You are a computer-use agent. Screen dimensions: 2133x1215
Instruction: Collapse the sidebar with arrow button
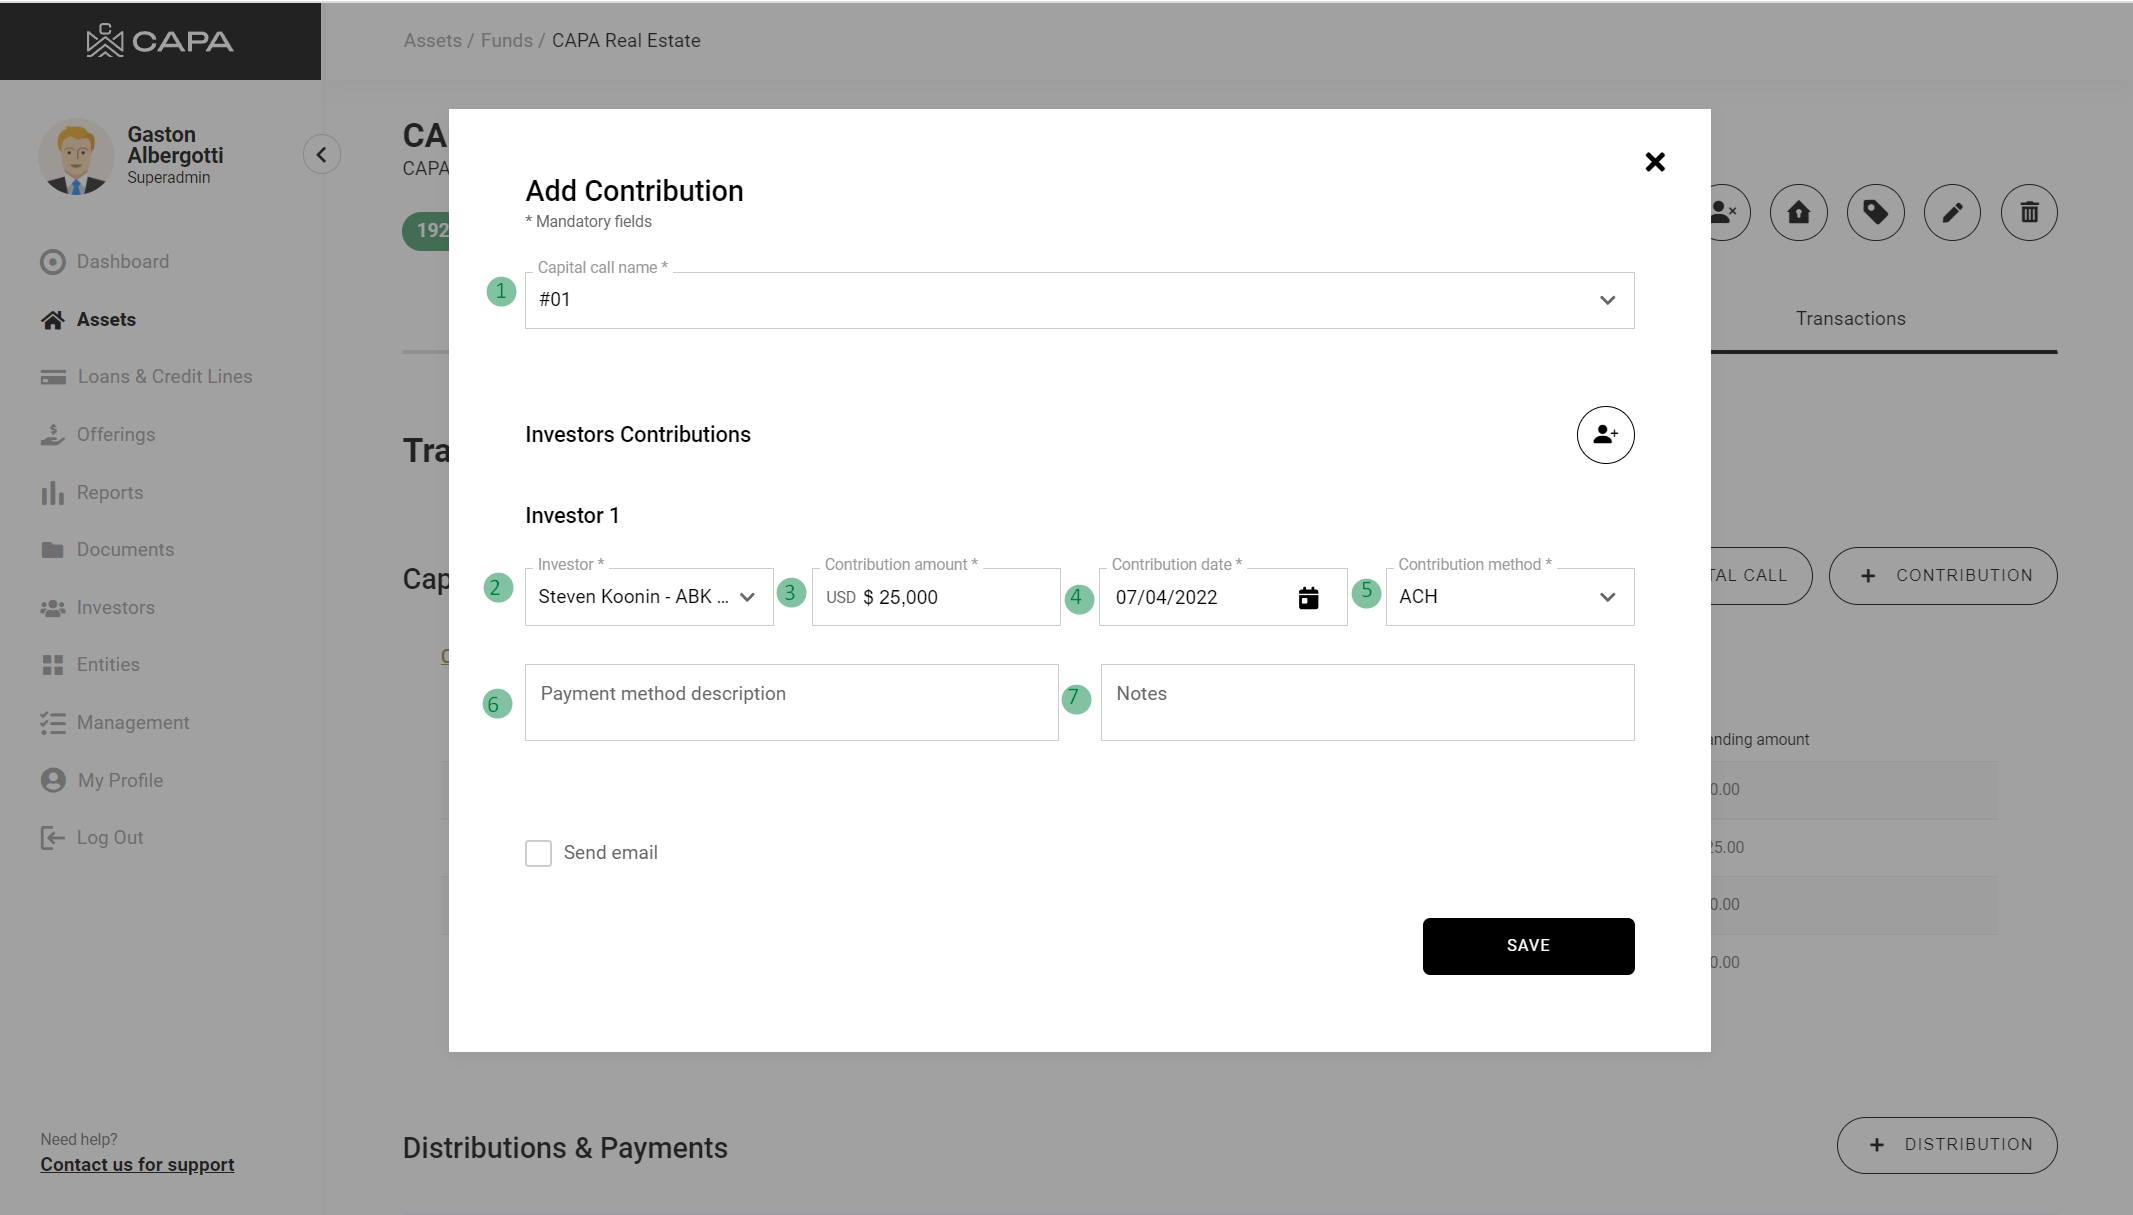coord(321,155)
